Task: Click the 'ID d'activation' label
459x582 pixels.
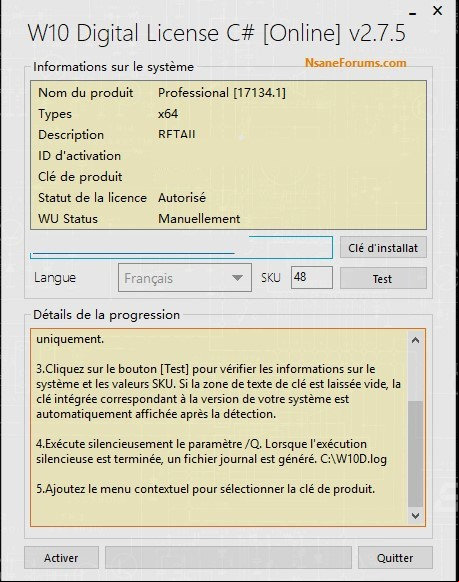Action: [x=79, y=156]
